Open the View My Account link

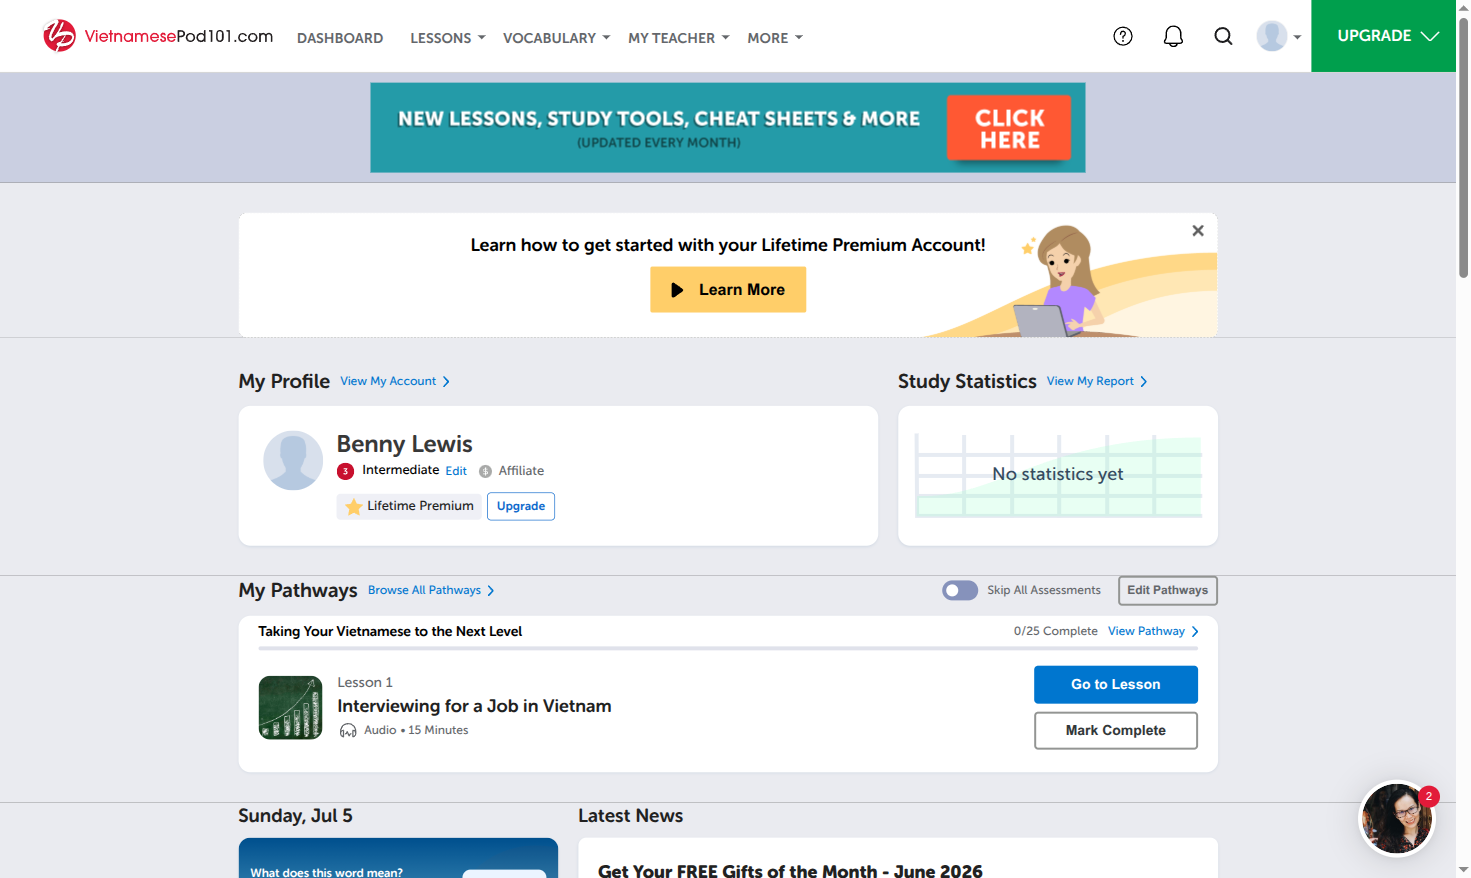click(395, 382)
